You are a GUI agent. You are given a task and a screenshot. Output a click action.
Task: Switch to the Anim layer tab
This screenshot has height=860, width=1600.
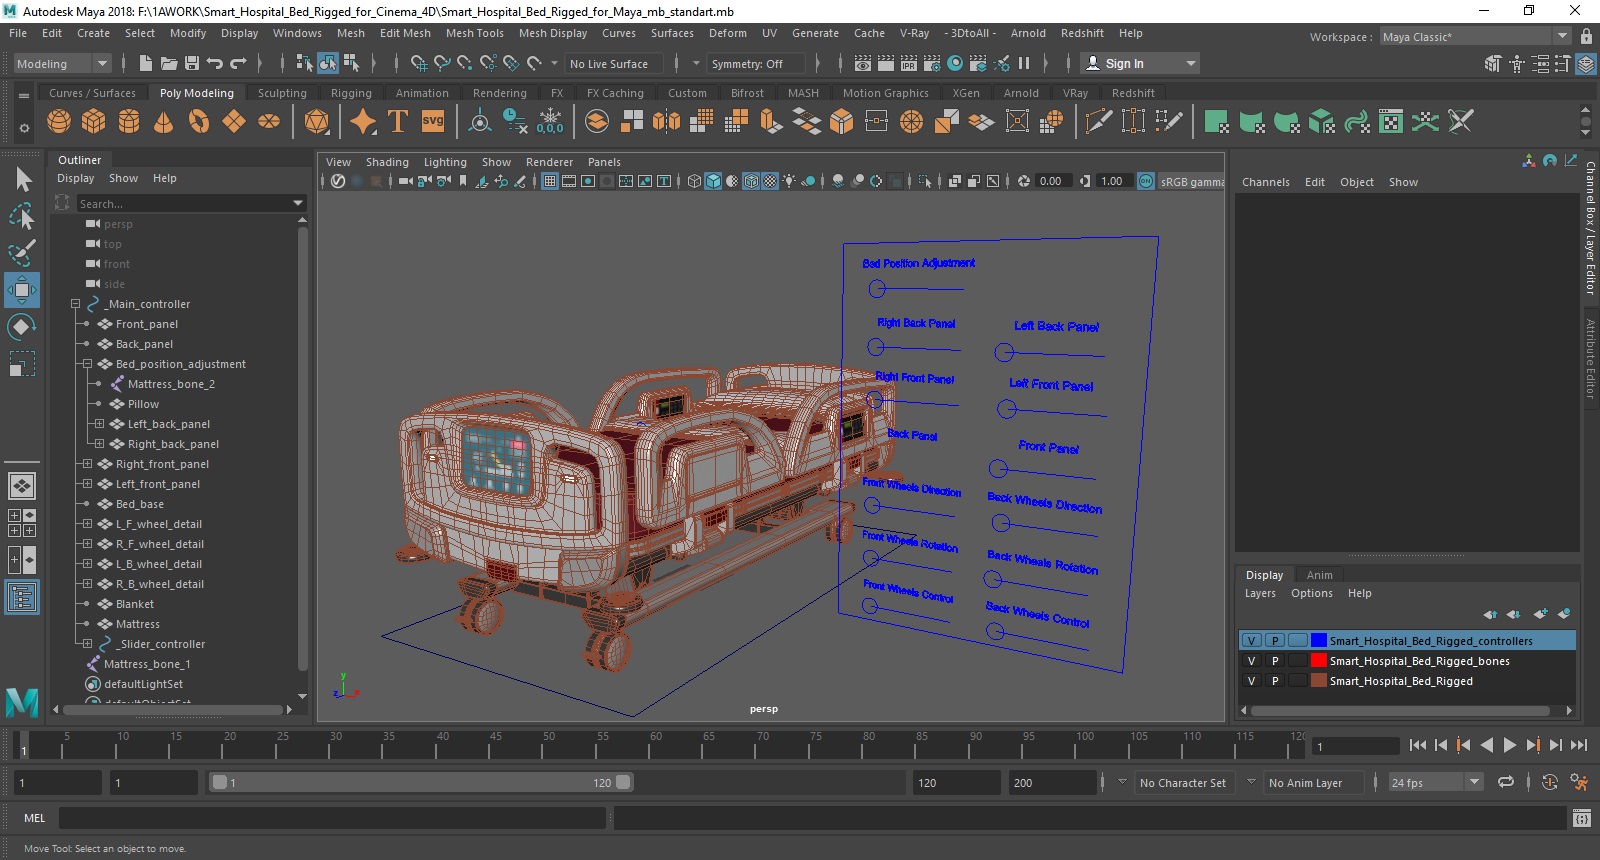[1319, 575]
